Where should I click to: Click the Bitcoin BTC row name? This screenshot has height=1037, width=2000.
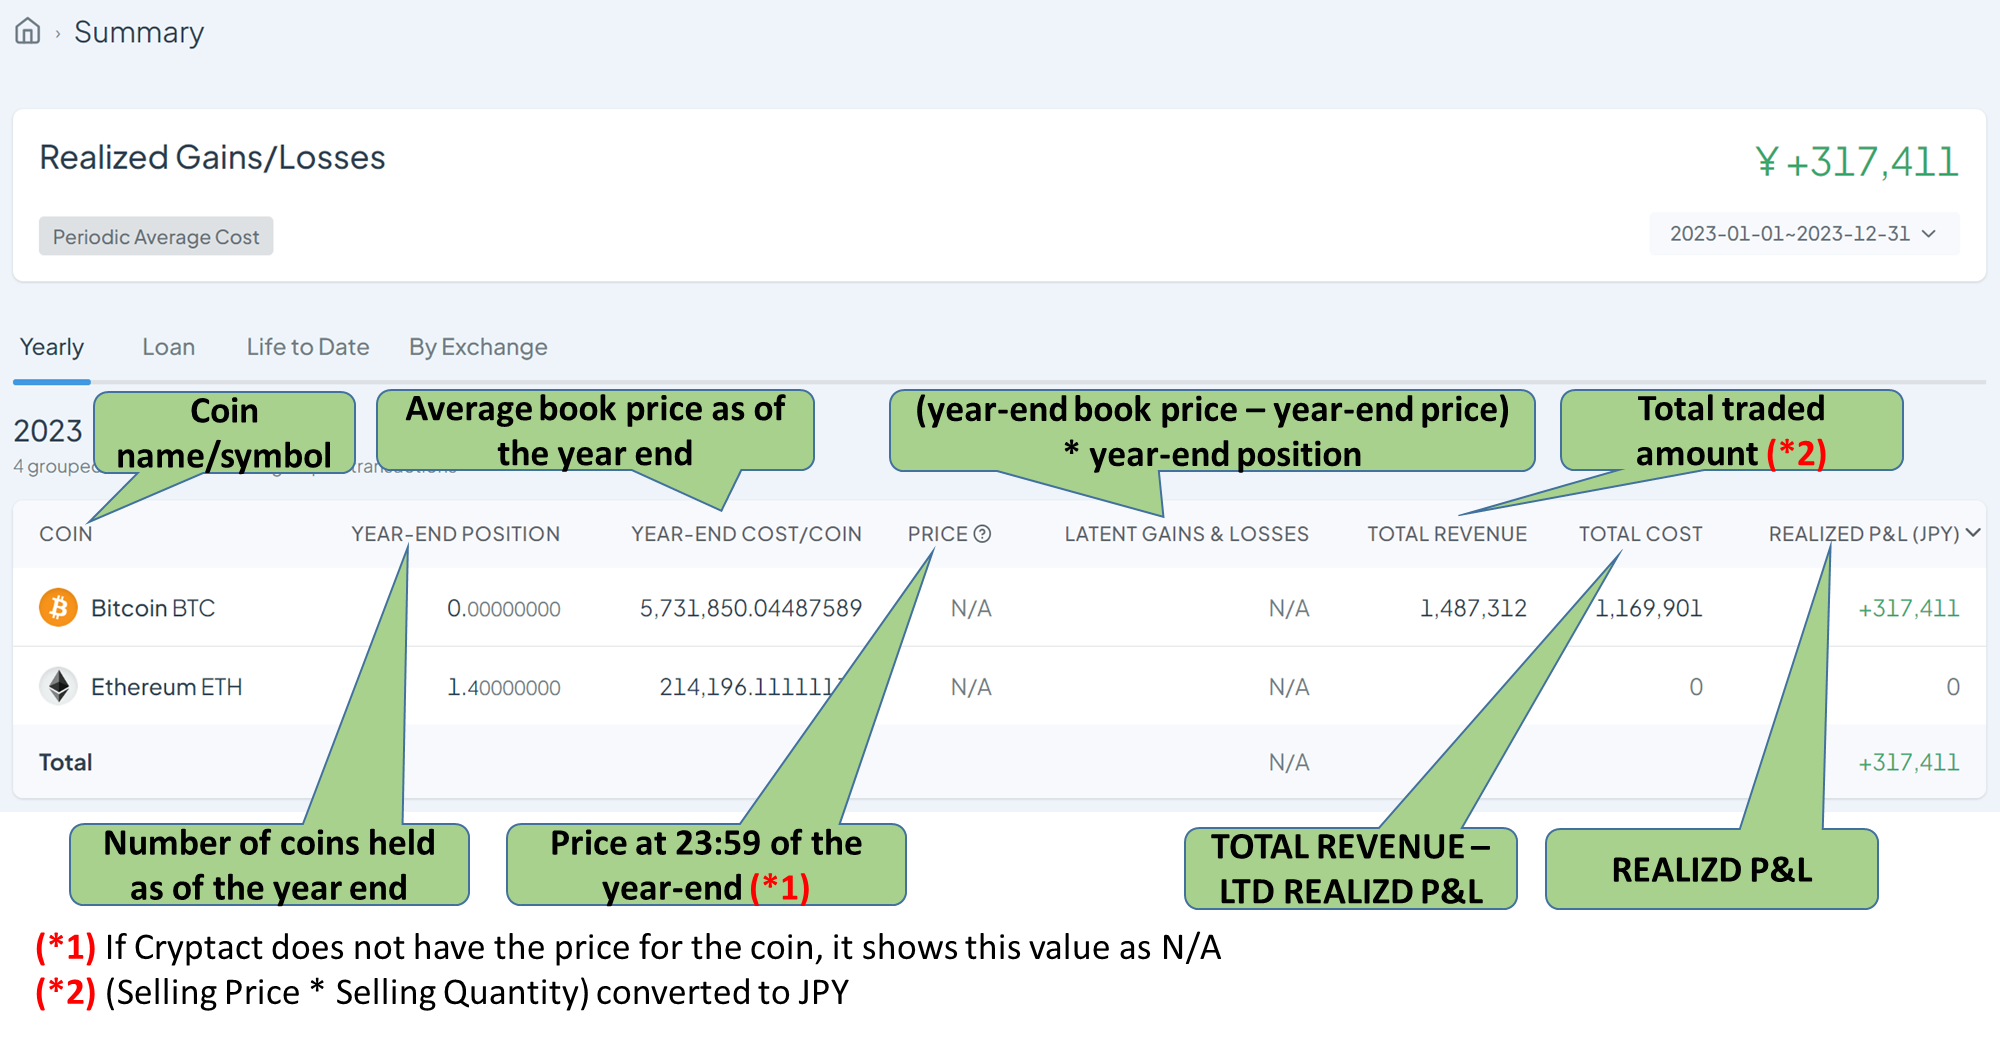[153, 608]
